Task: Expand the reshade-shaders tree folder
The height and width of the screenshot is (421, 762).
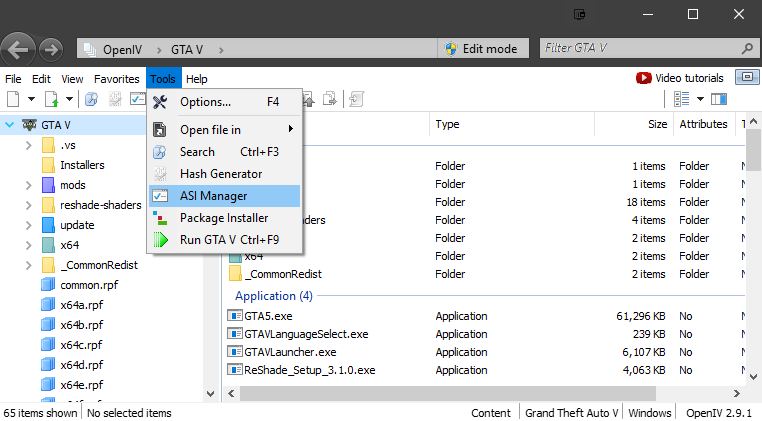Action: click(x=28, y=205)
